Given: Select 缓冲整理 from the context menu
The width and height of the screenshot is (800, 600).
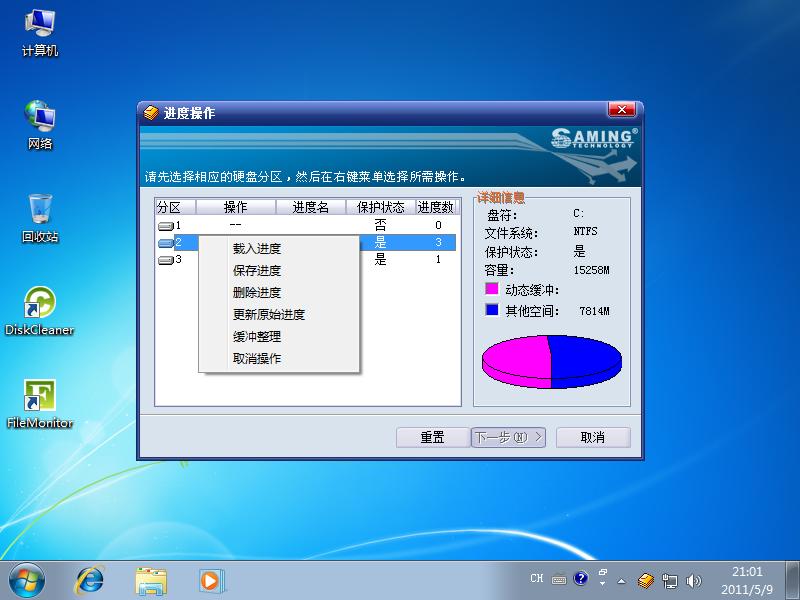Looking at the screenshot, I should pos(257,337).
